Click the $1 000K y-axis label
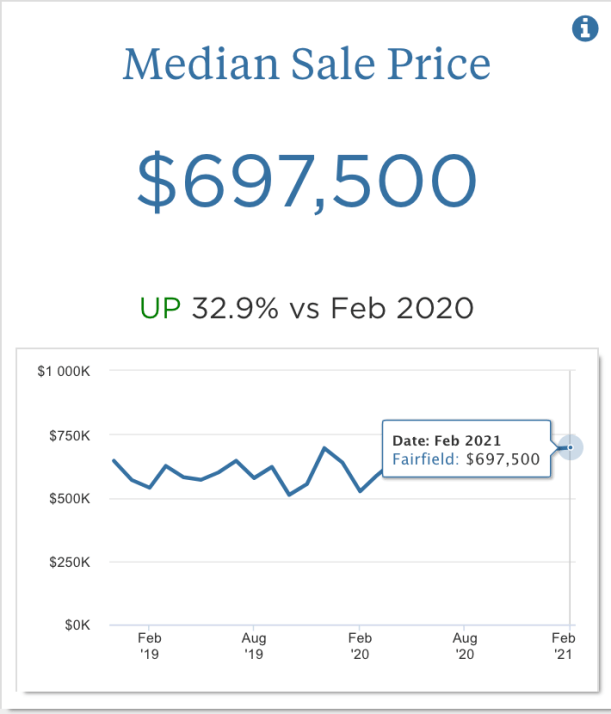Viewport: 611px width, 714px height. 64,371
